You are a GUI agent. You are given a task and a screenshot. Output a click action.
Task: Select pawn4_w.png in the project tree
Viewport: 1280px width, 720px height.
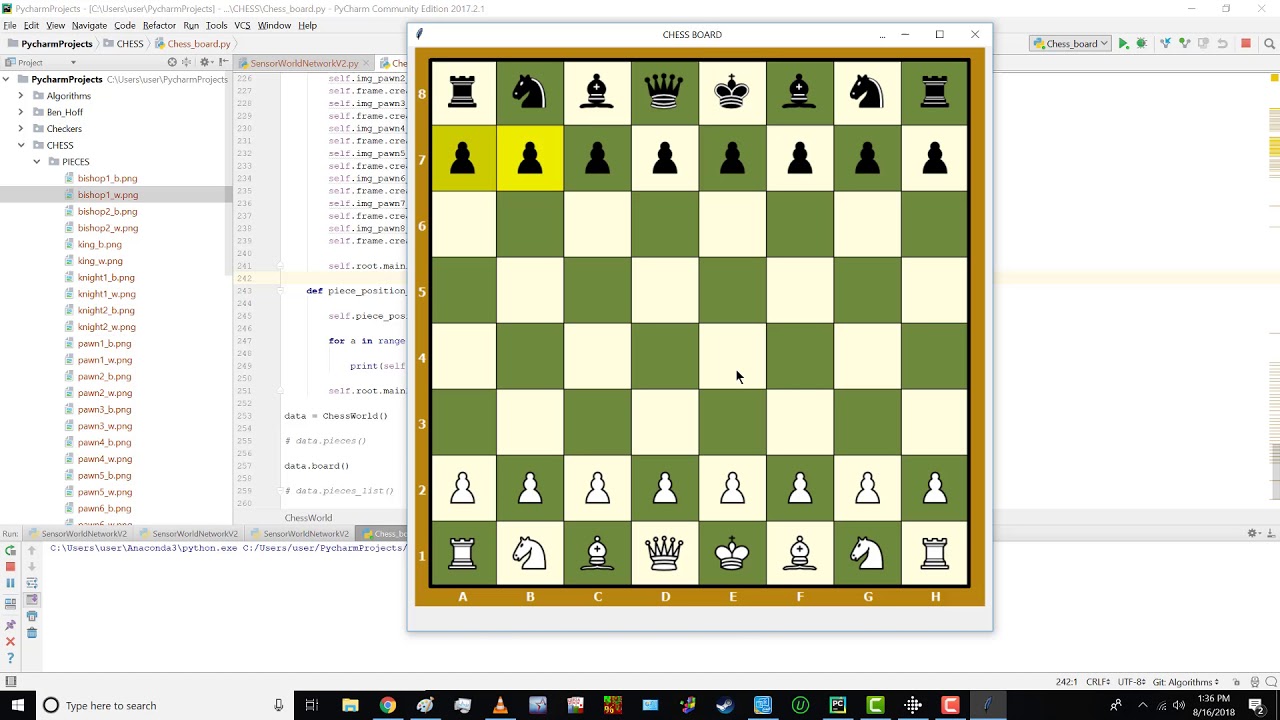coord(105,459)
